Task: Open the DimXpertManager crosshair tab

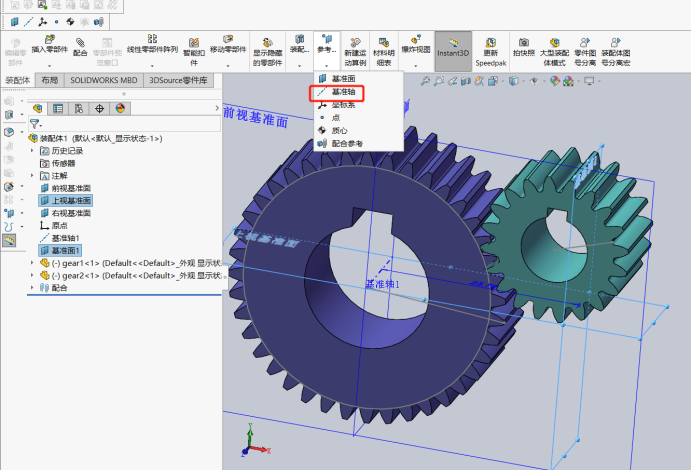Action: click(x=99, y=109)
